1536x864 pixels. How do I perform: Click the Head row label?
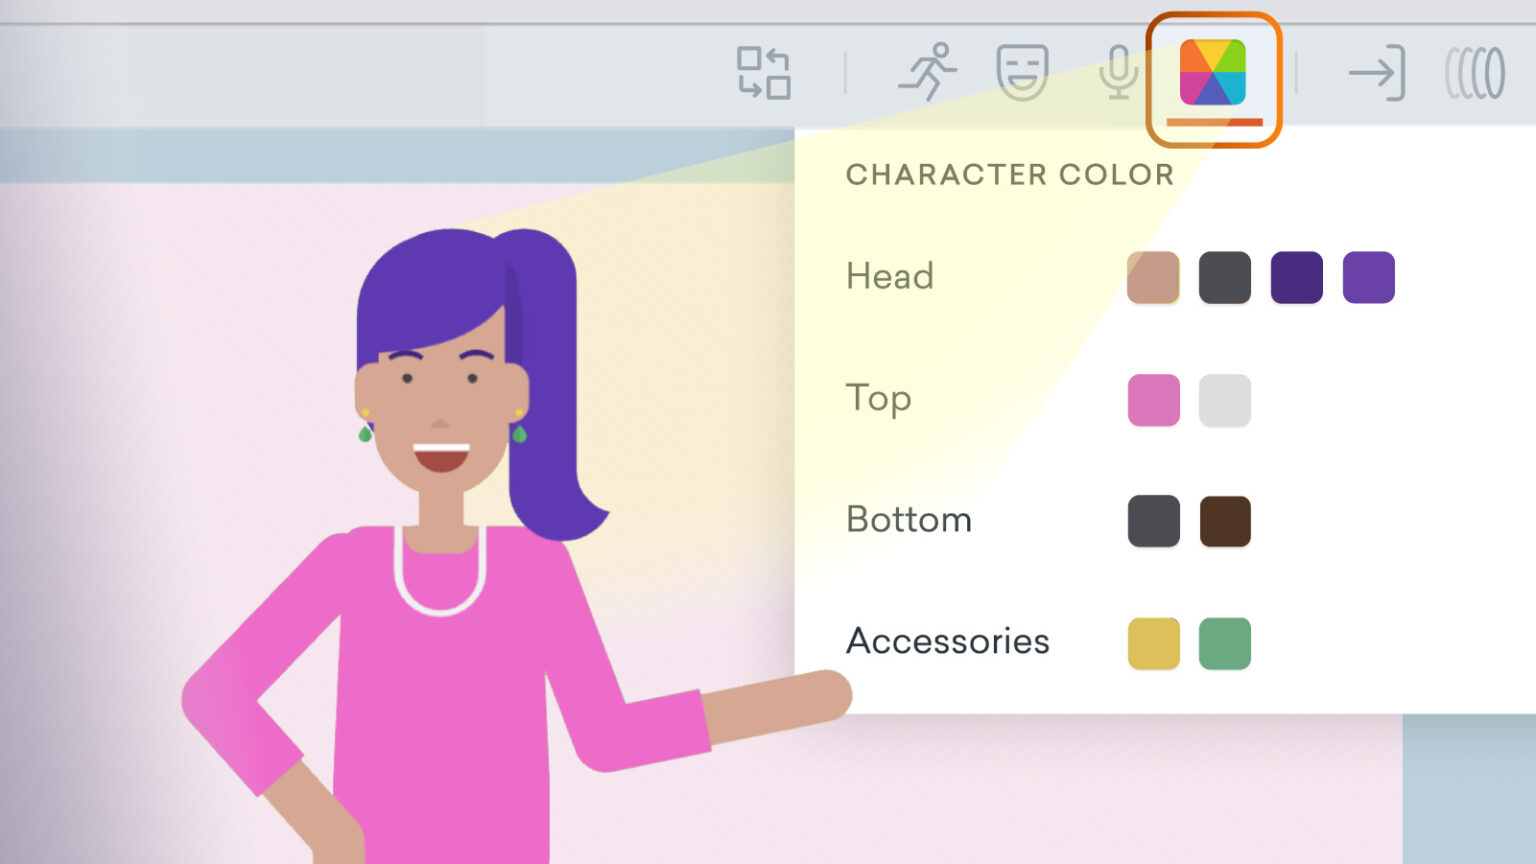[889, 277]
